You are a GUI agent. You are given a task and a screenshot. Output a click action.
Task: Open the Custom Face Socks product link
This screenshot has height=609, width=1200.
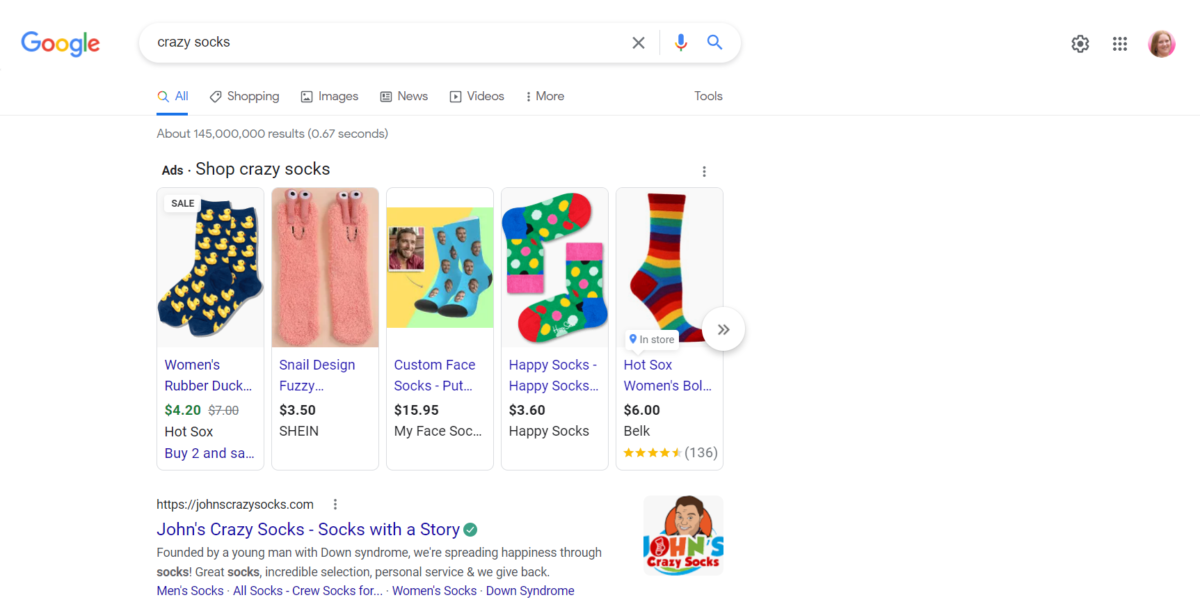click(434, 375)
